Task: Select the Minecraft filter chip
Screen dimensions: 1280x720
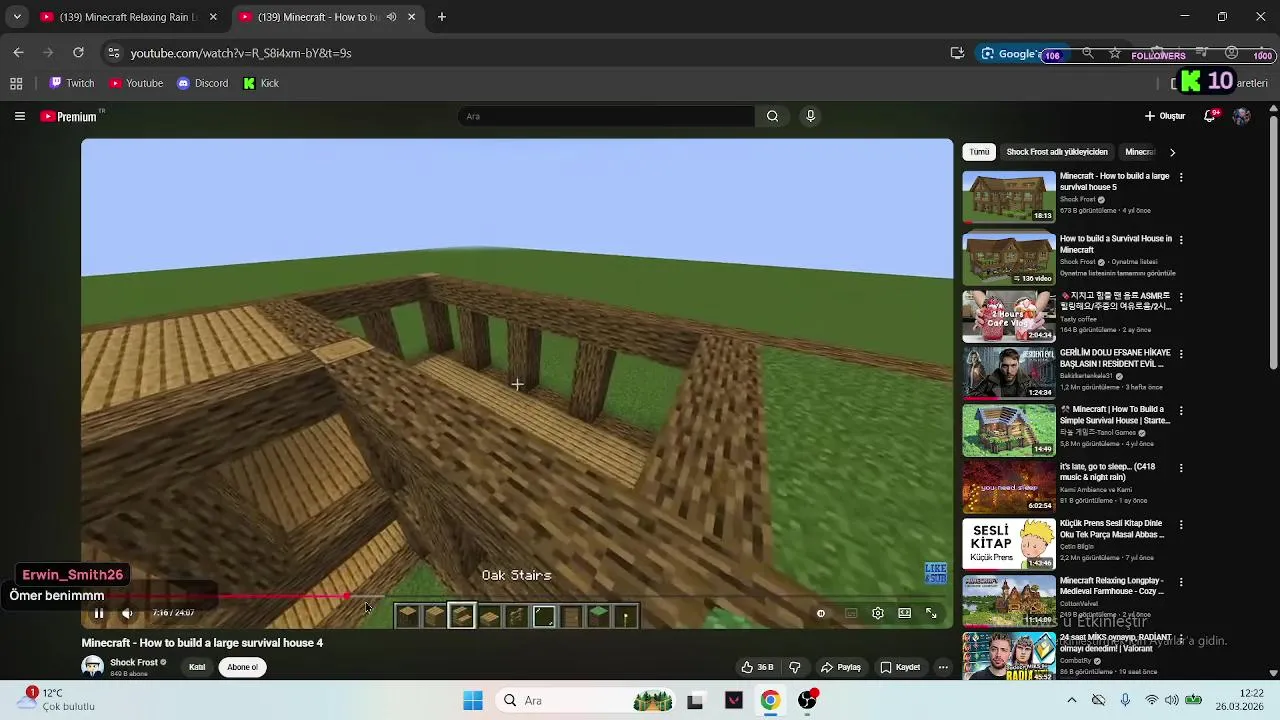Action: 1140,152
